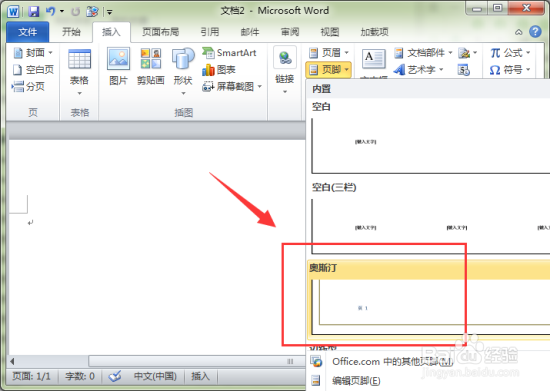Open the undo history dropdown arrow

point(62,12)
